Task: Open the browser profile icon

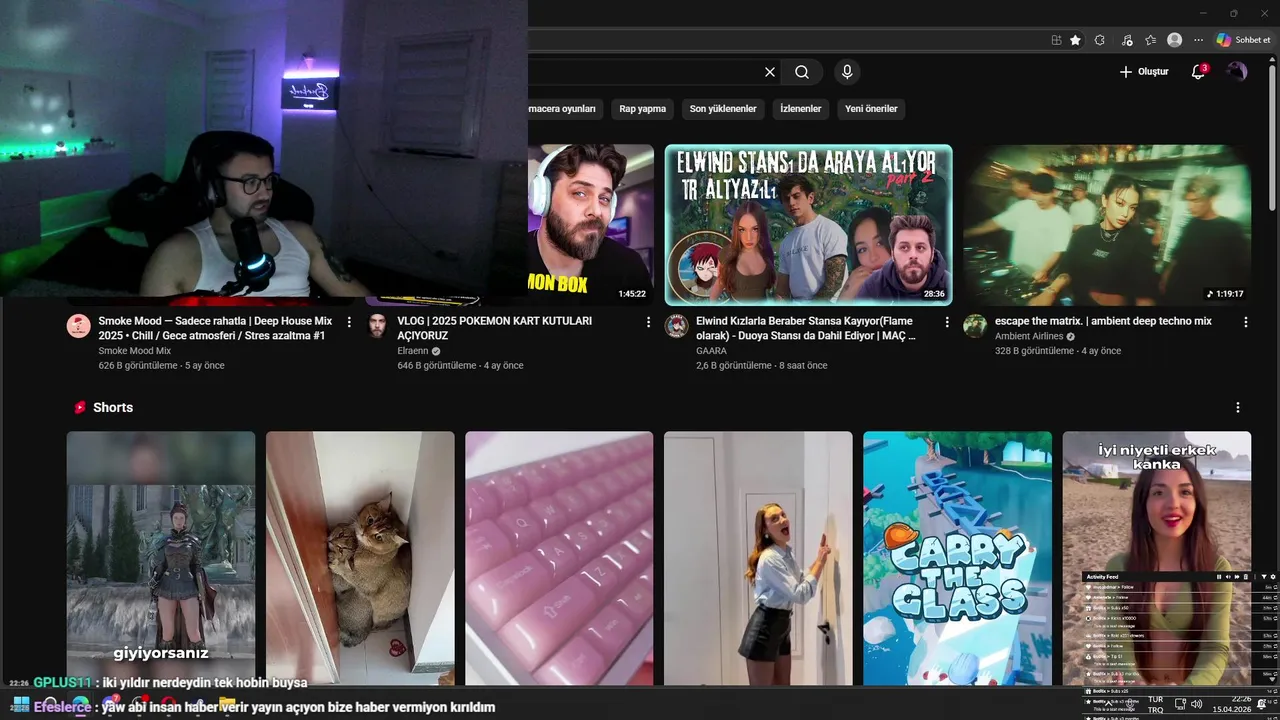Action: point(1175,40)
